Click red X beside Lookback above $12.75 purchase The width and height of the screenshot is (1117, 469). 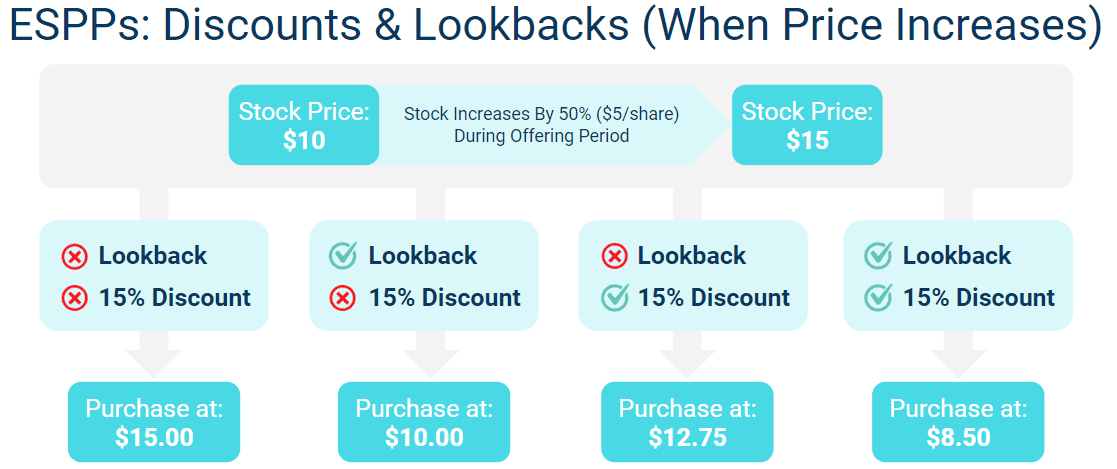pyautogui.click(x=614, y=256)
